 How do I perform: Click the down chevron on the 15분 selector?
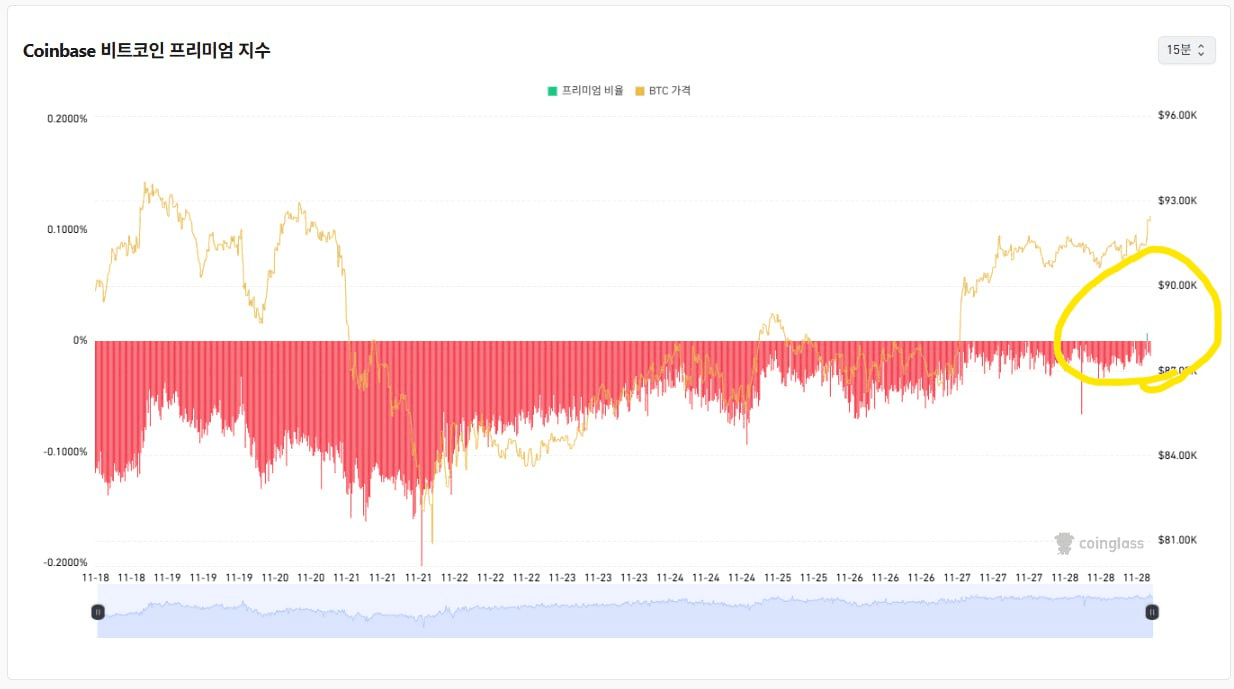point(1200,52)
